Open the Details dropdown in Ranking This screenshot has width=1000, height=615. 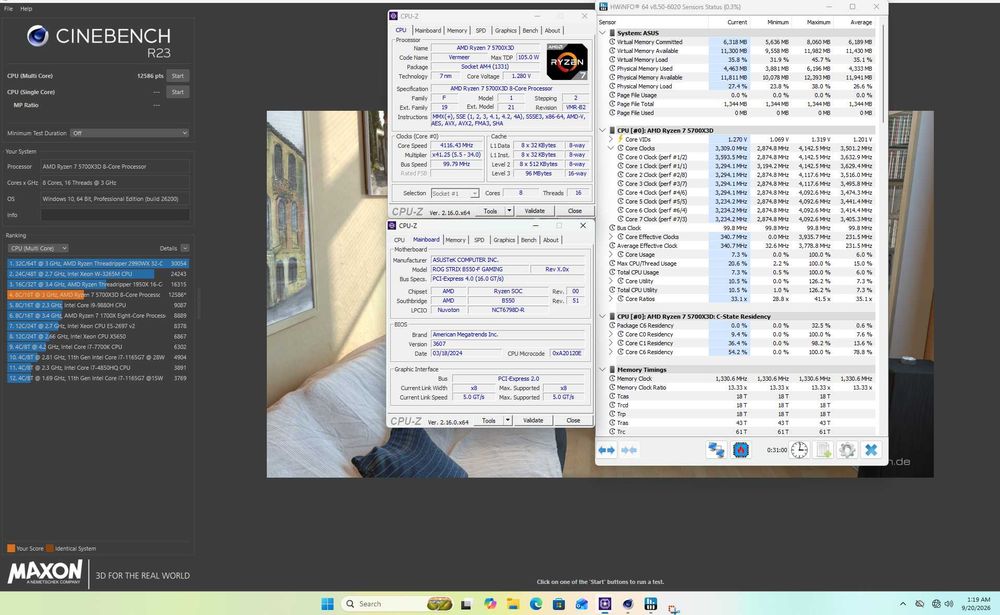point(185,248)
